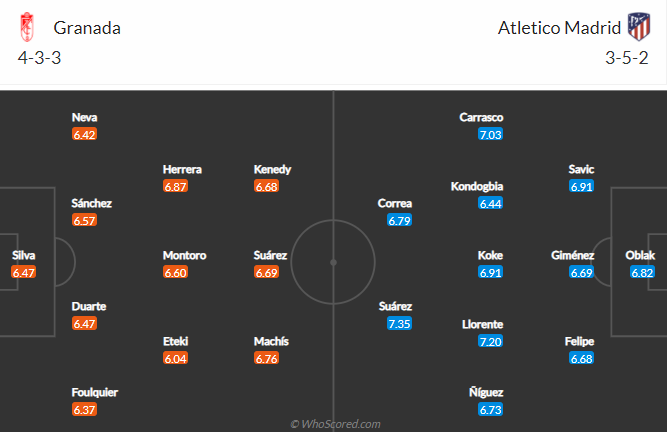Viewport: 667px width, 432px height.
Task: Select Oblak's 6.82 rating badge
Action: [642, 273]
